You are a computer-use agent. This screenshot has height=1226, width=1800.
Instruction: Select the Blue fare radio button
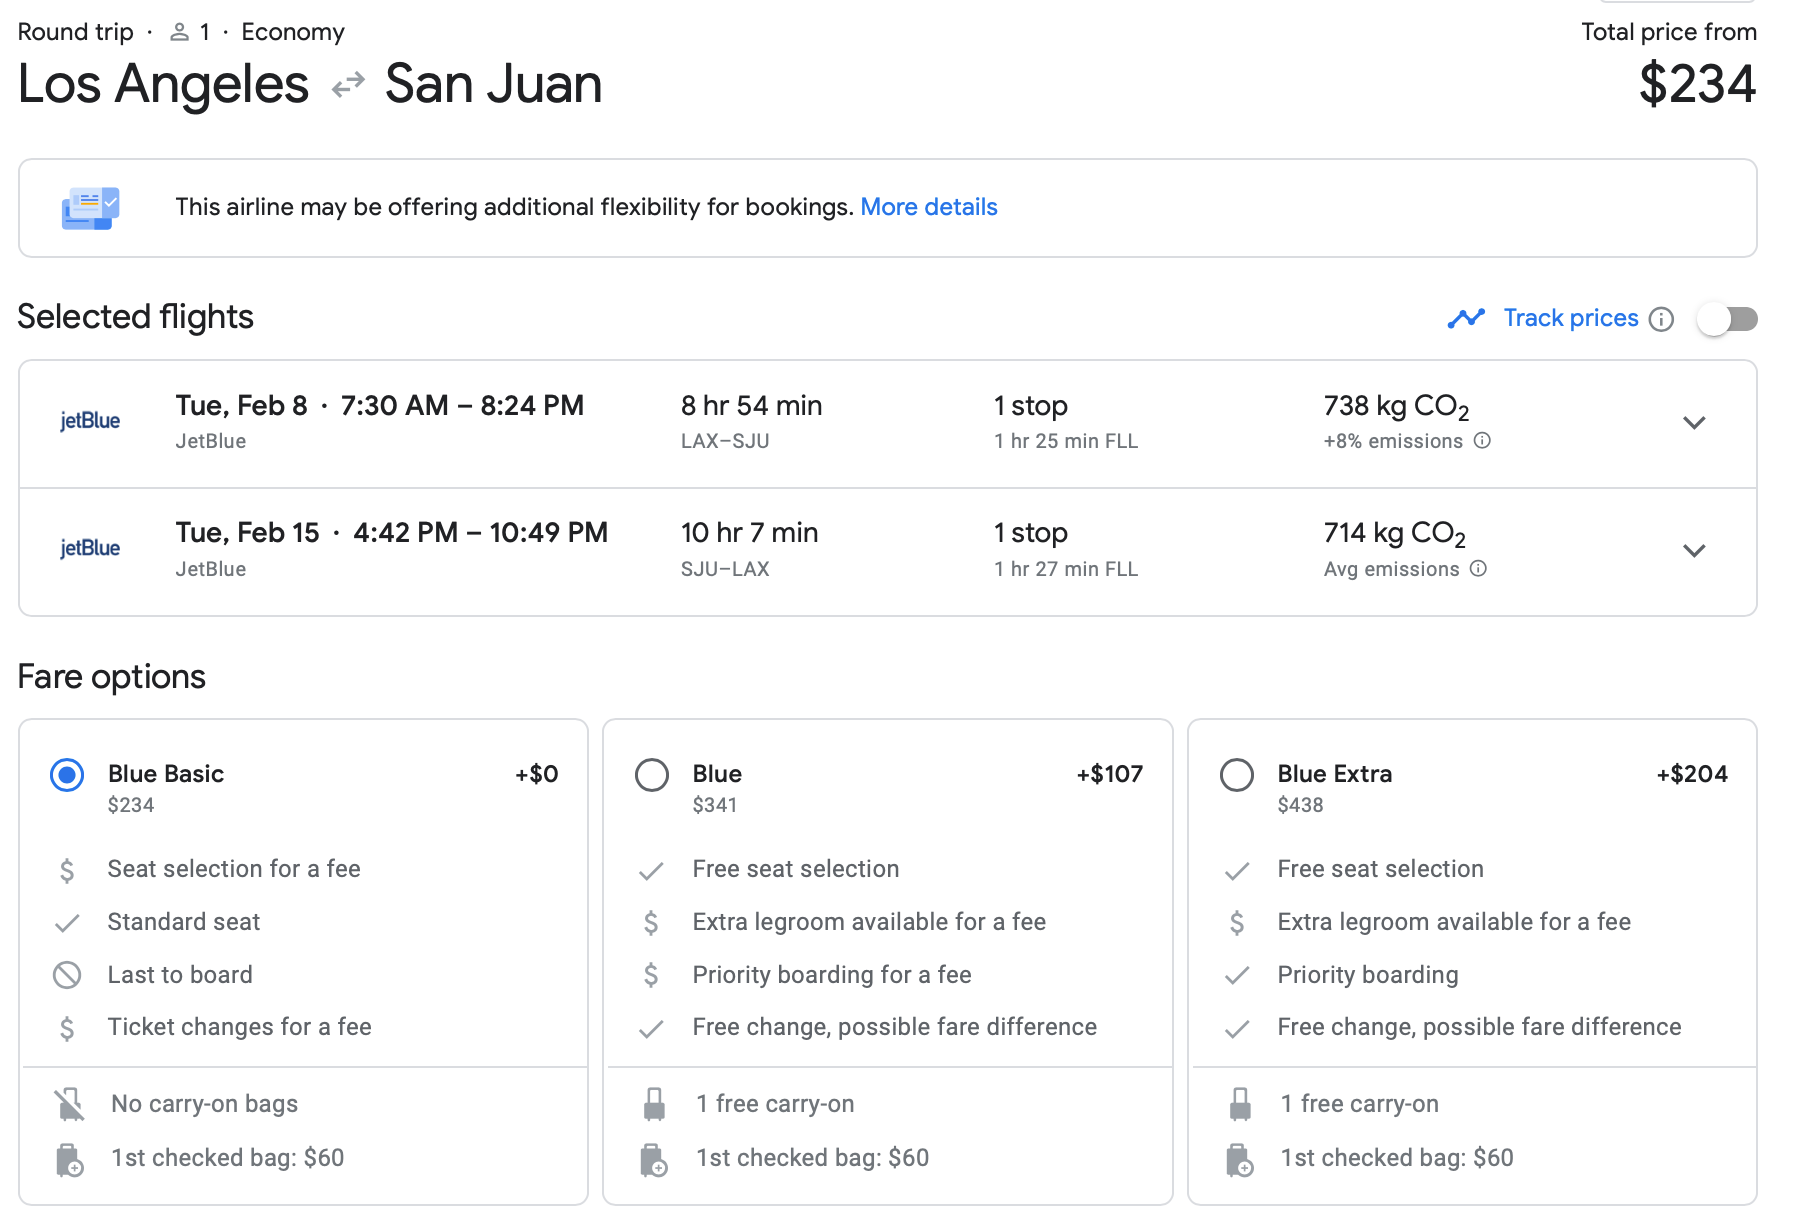pyautogui.click(x=652, y=775)
